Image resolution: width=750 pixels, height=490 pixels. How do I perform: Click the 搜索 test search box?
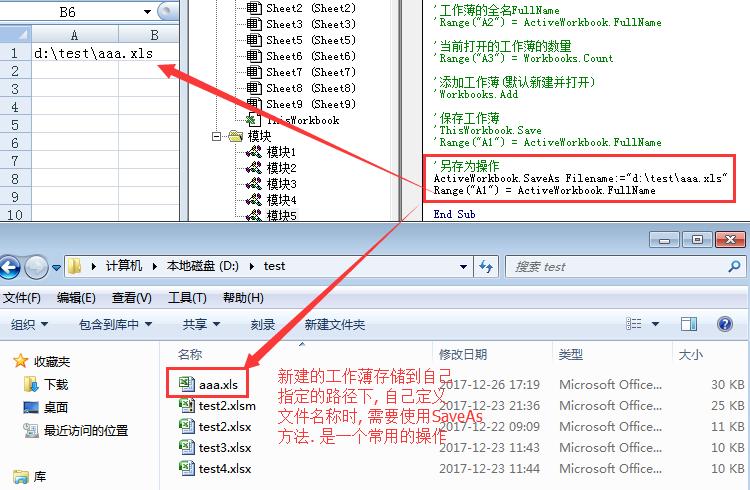(x=617, y=267)
